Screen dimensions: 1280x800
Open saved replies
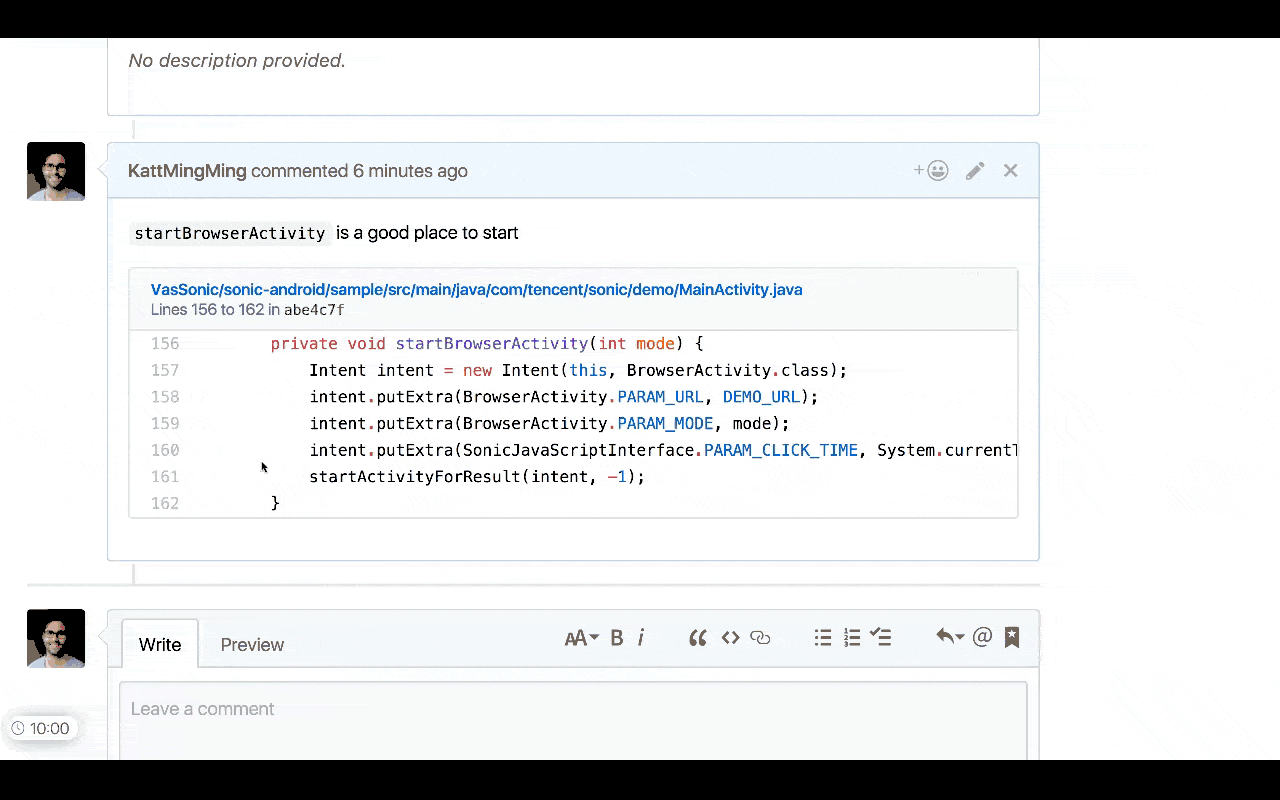[x=1012, y=637]
